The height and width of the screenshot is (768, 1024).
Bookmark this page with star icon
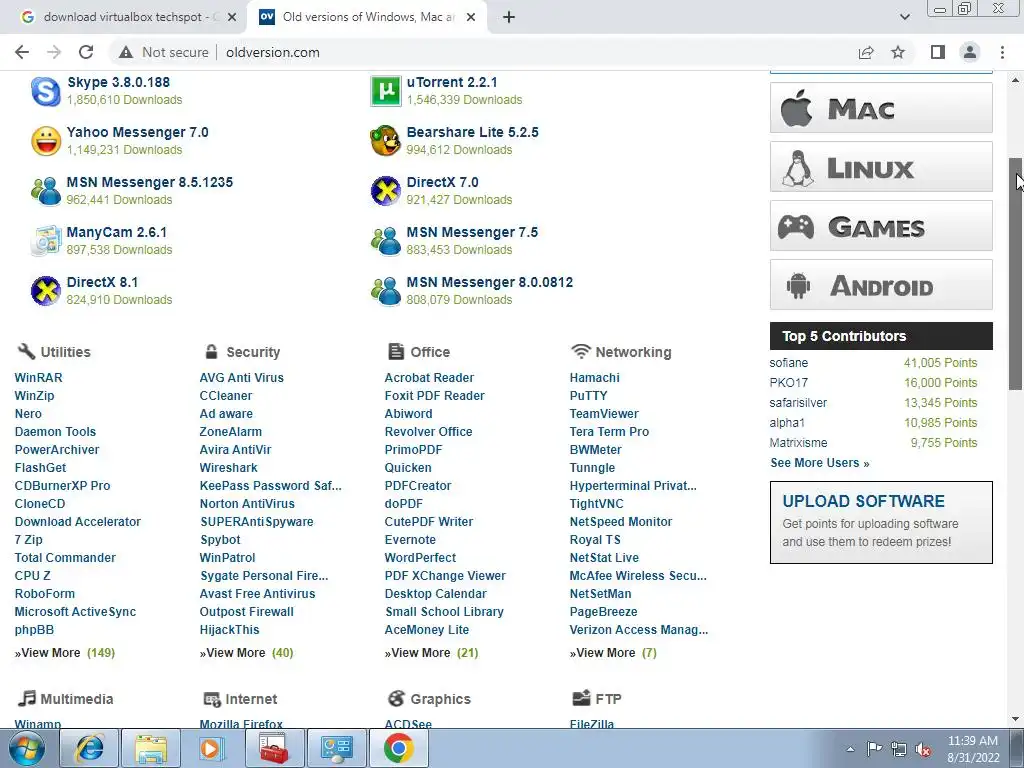[x=898, y=52]
